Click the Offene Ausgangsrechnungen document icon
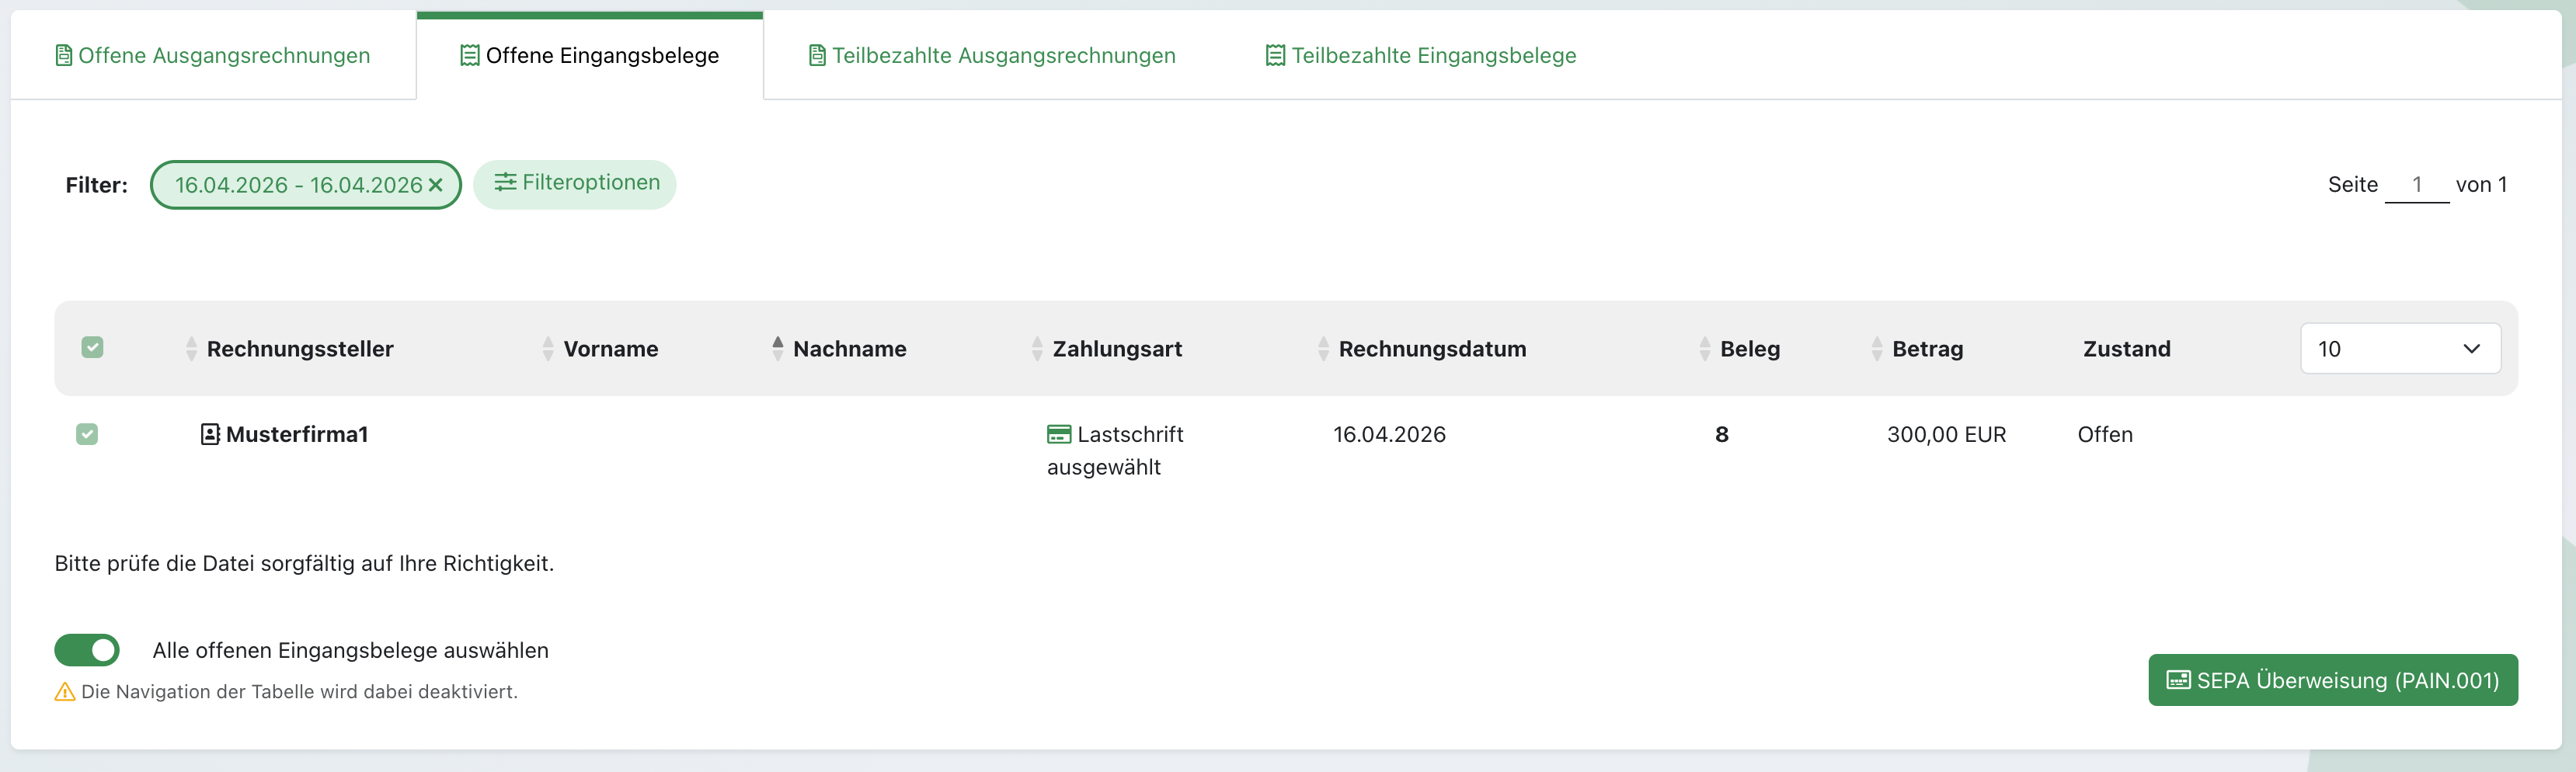Viewport: 2576px width, 772px height. pyautogui.click(x=64, y=56)
